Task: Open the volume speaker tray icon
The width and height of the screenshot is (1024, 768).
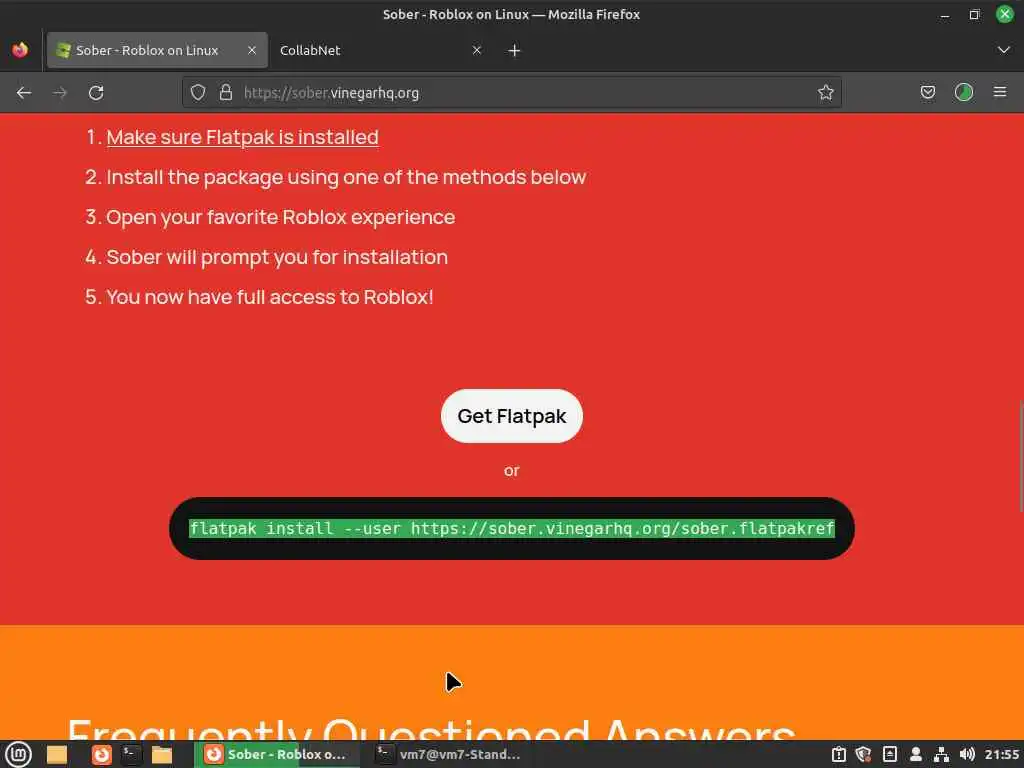Action: (x=967, y=754)
